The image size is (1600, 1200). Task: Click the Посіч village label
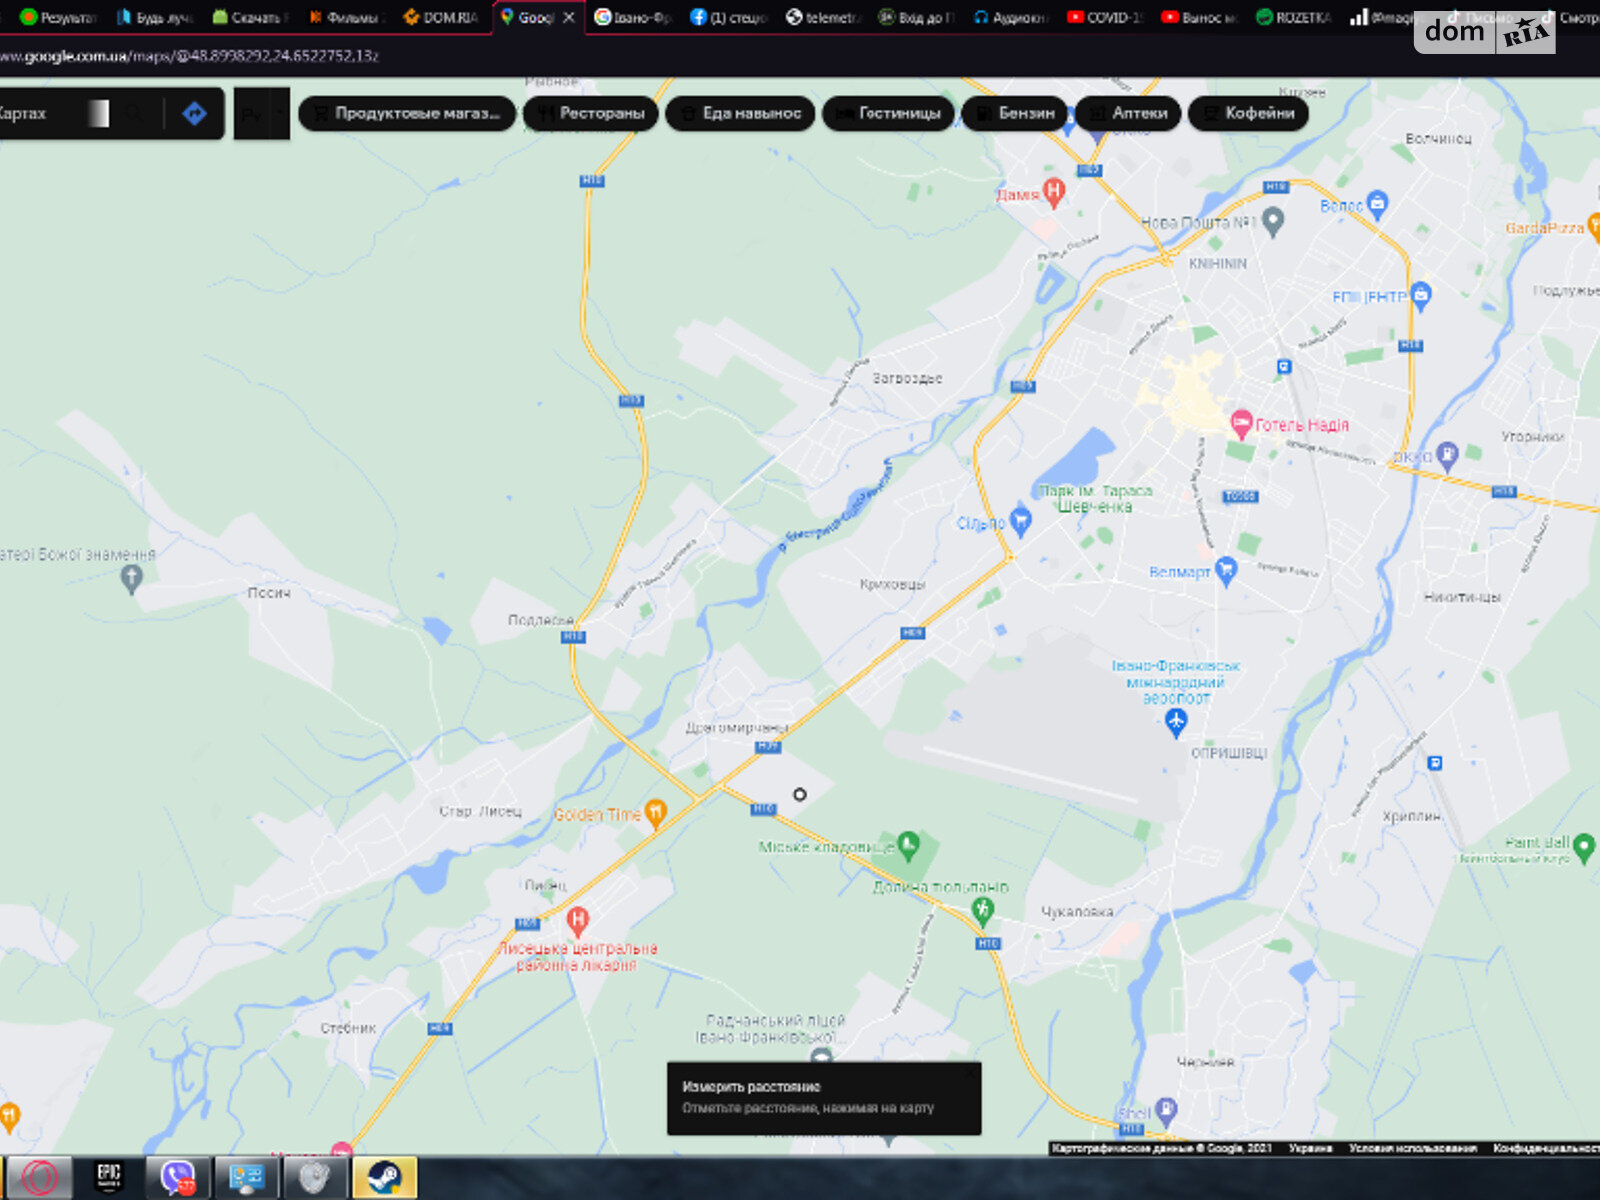269,593
